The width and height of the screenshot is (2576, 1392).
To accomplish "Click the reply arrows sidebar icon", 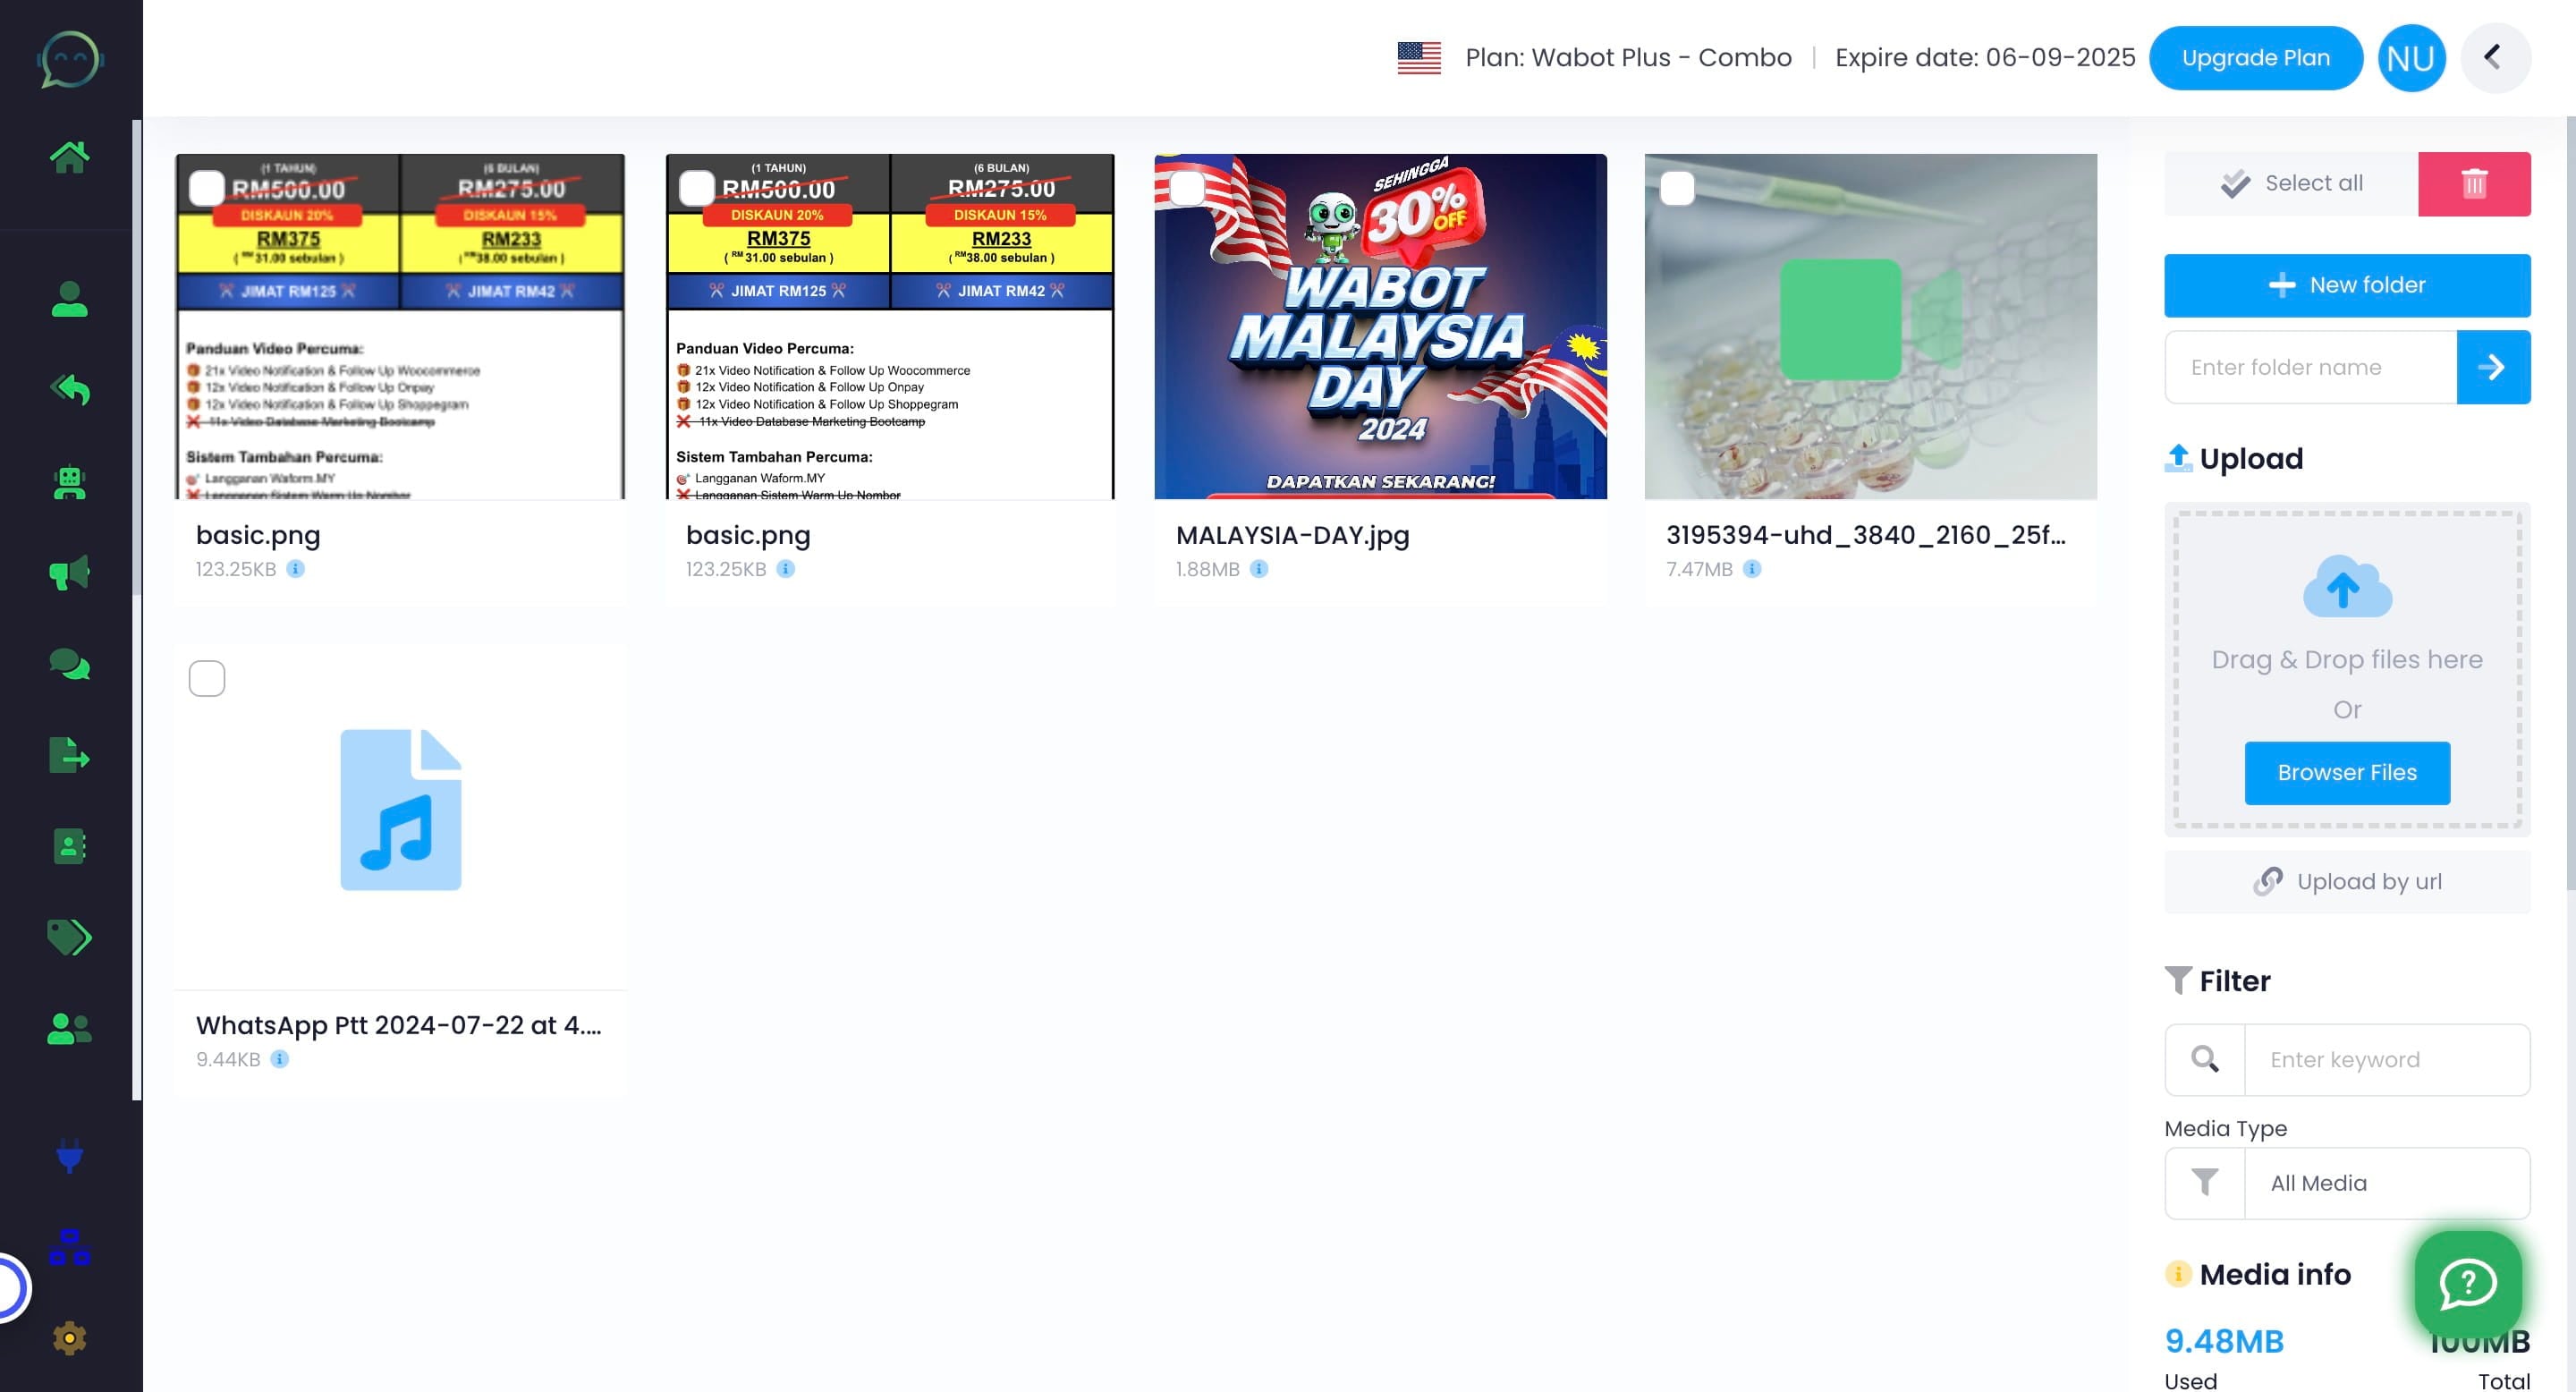I will [x=69, y=390].
